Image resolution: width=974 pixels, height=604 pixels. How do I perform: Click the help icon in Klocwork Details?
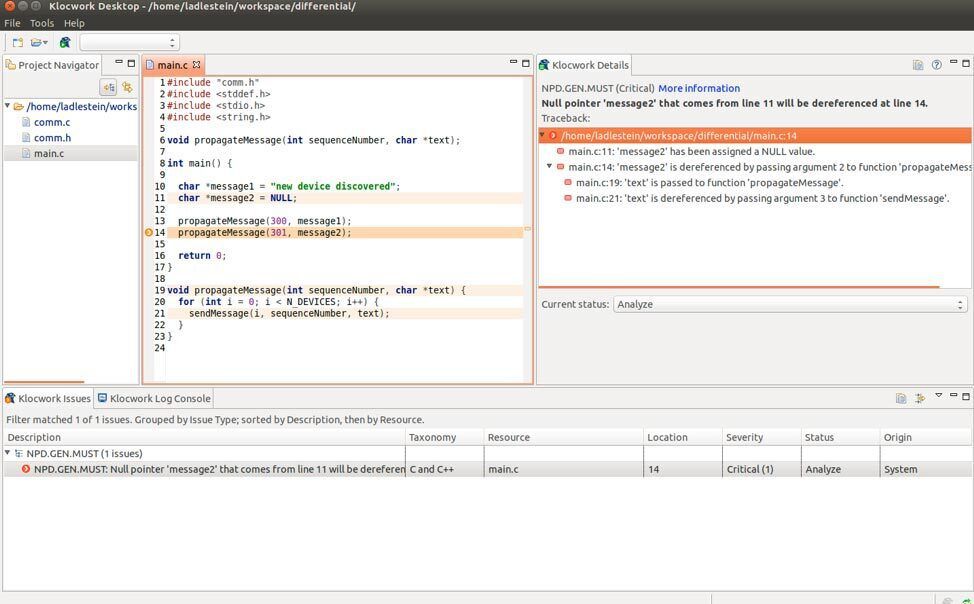click(x=937, y=65)
